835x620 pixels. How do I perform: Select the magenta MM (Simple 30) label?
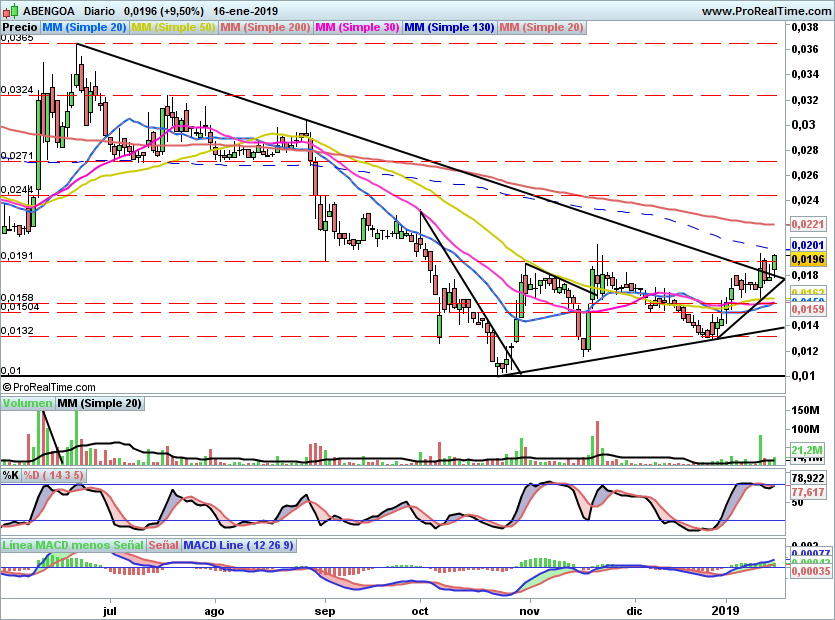click(x=357, y=27)
